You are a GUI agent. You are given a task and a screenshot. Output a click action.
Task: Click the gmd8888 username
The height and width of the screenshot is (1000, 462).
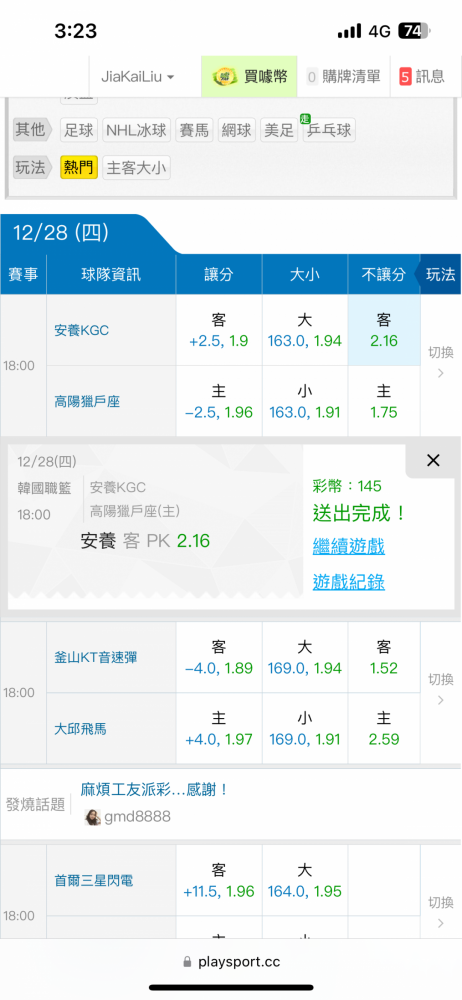pos(138,818)
